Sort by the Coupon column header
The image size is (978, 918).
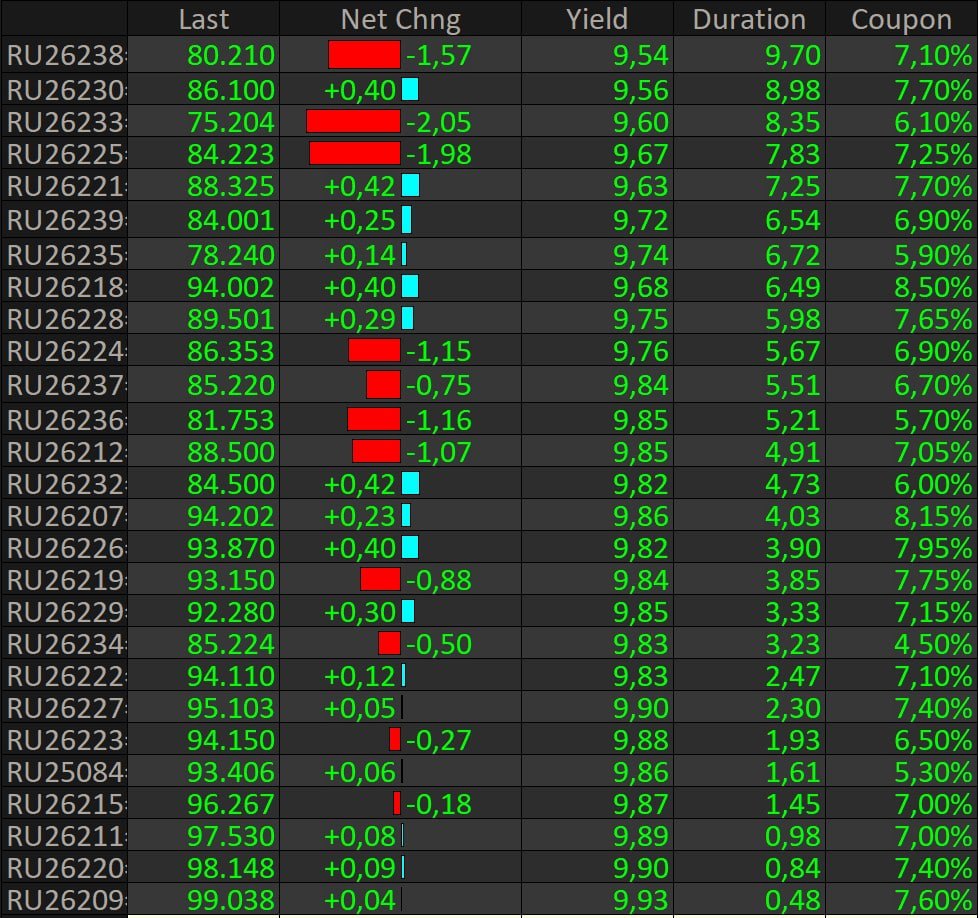click(x=901, y=19)
